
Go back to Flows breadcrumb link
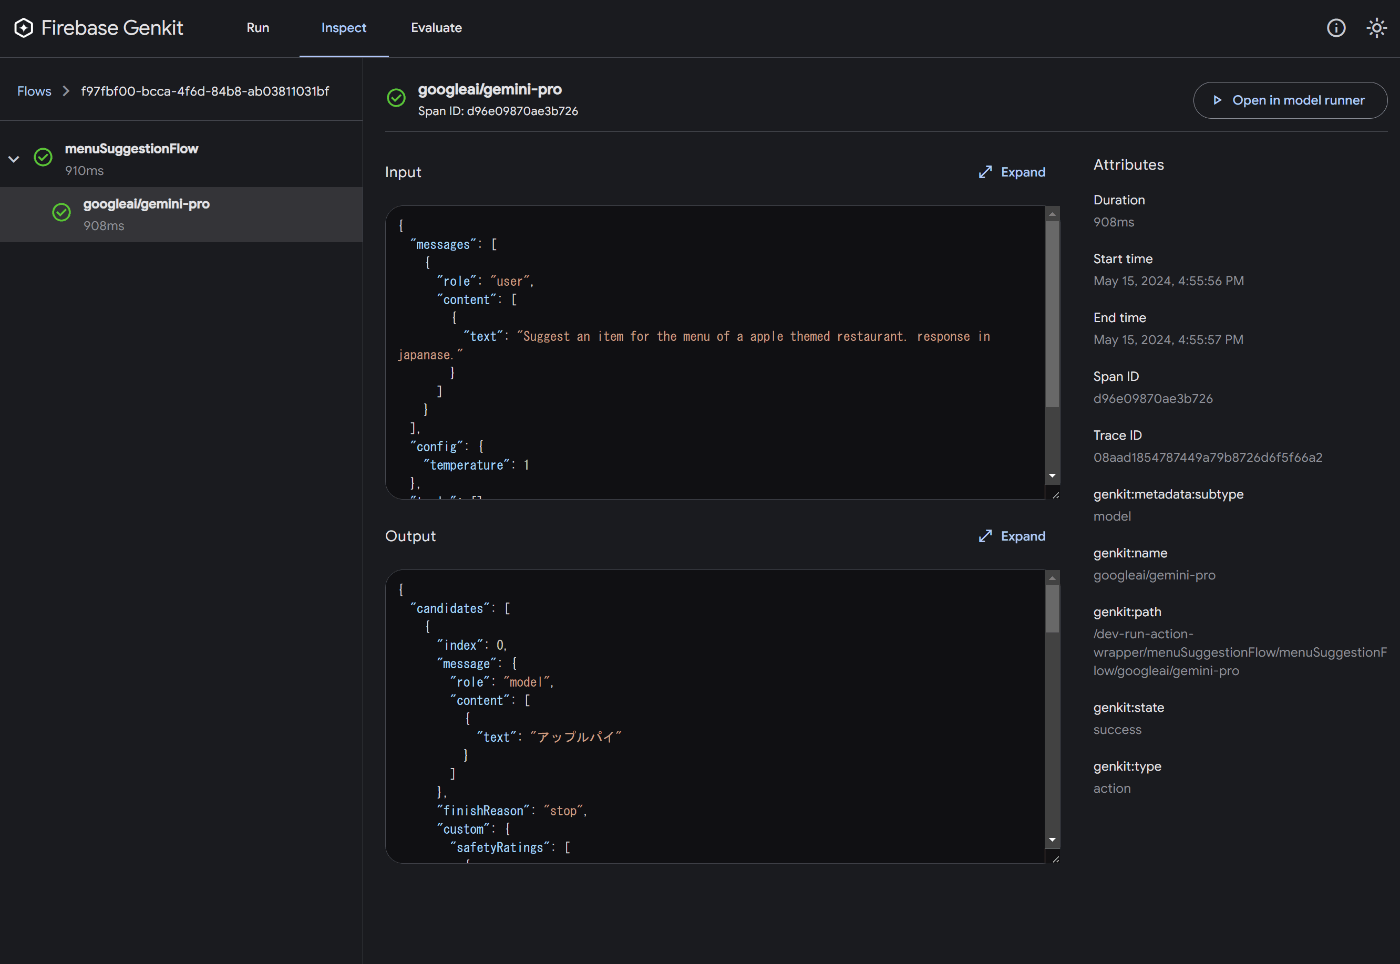pos(34,91)
